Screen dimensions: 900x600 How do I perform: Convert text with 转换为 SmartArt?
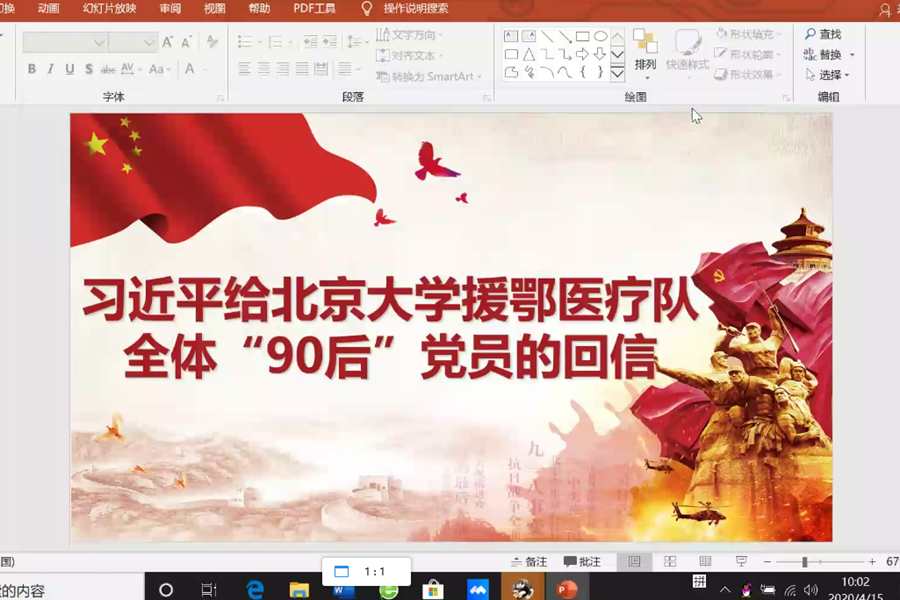tap(429, 76)
